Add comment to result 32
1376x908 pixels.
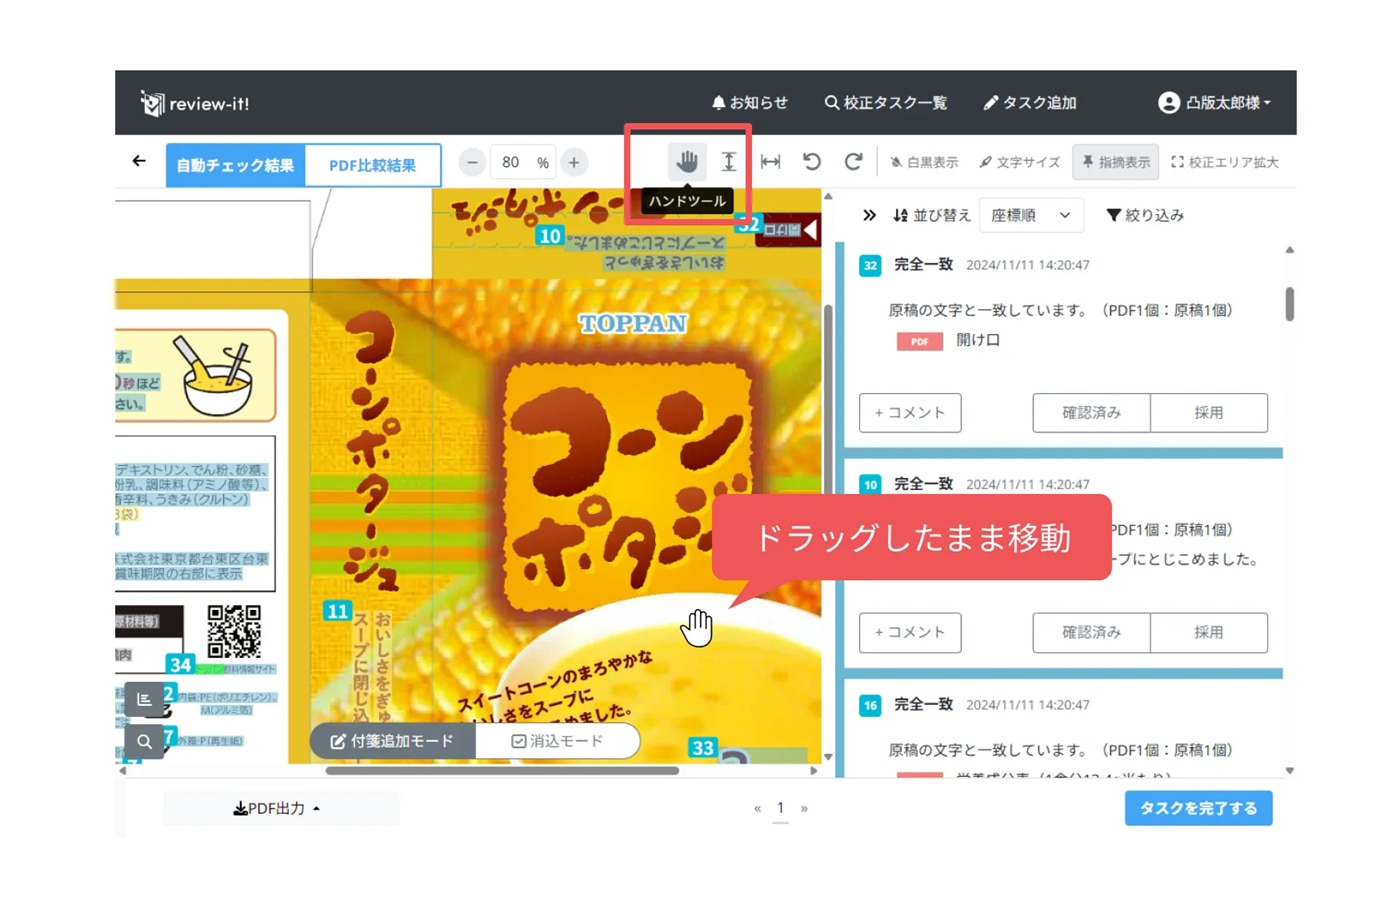coord(910,412)
